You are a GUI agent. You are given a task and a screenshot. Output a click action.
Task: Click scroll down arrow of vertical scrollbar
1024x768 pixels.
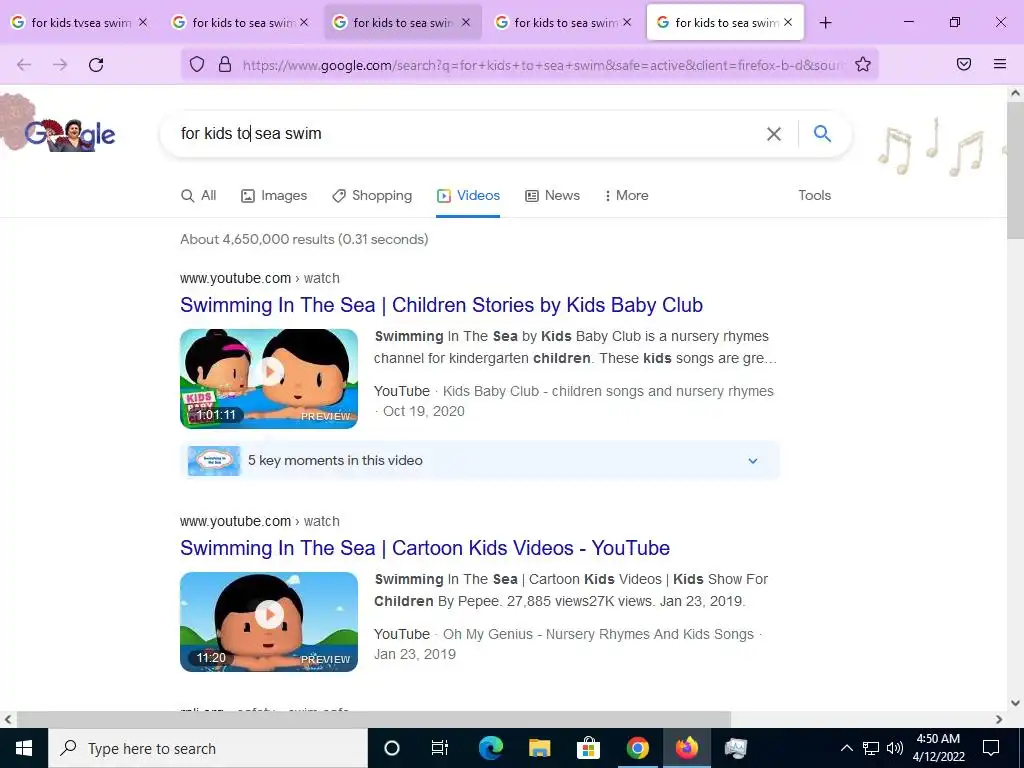pos(1016,703)
